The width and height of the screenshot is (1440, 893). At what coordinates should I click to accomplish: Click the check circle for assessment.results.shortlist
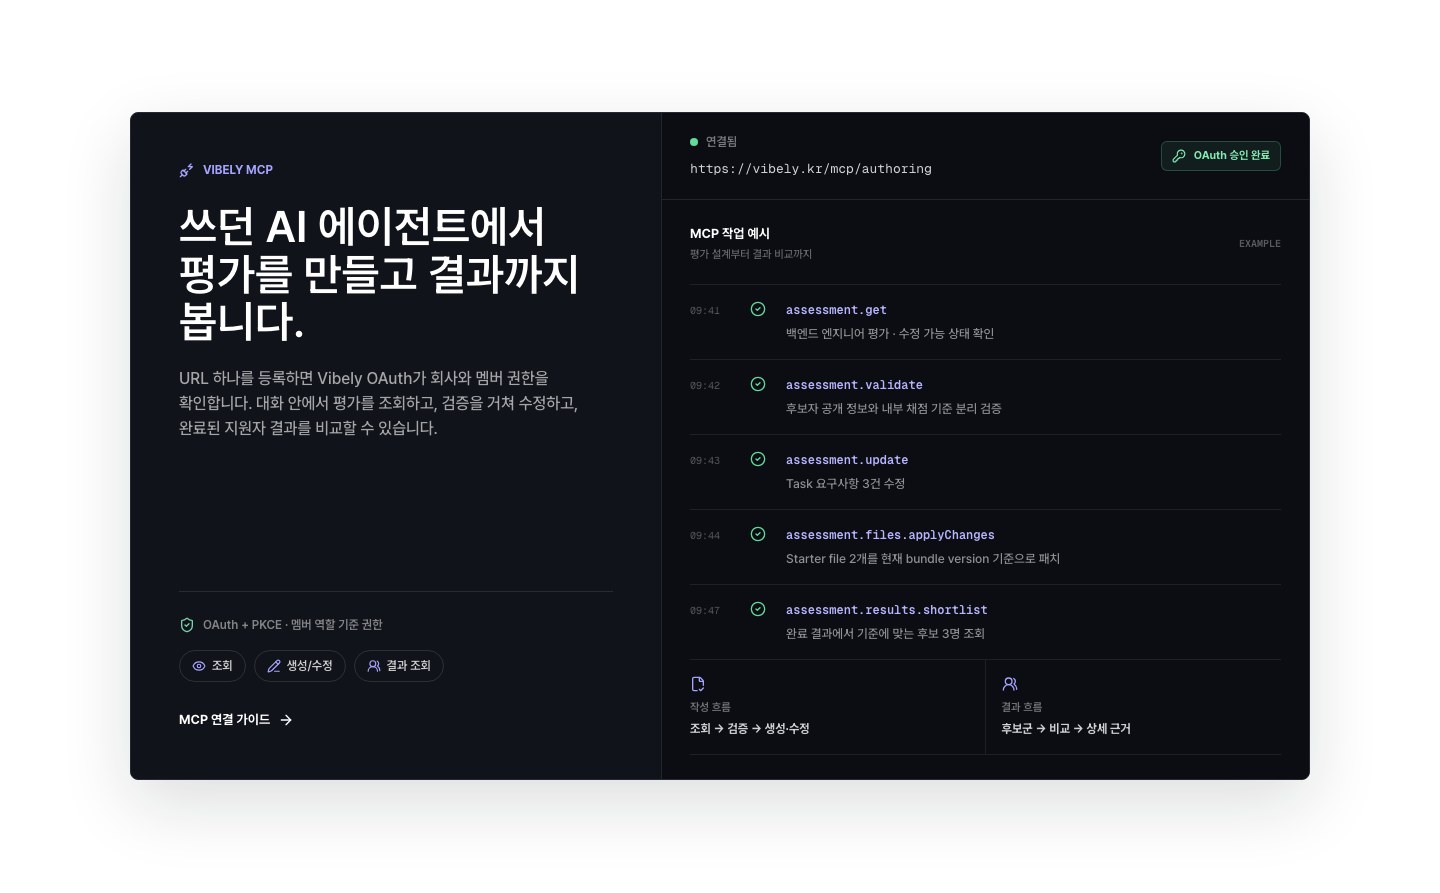758,609
